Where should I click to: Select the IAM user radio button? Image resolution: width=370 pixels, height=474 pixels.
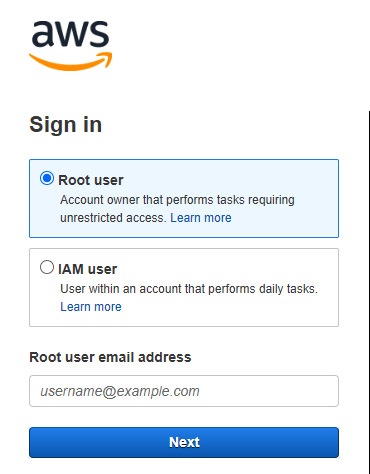click(x=47, y=267)
